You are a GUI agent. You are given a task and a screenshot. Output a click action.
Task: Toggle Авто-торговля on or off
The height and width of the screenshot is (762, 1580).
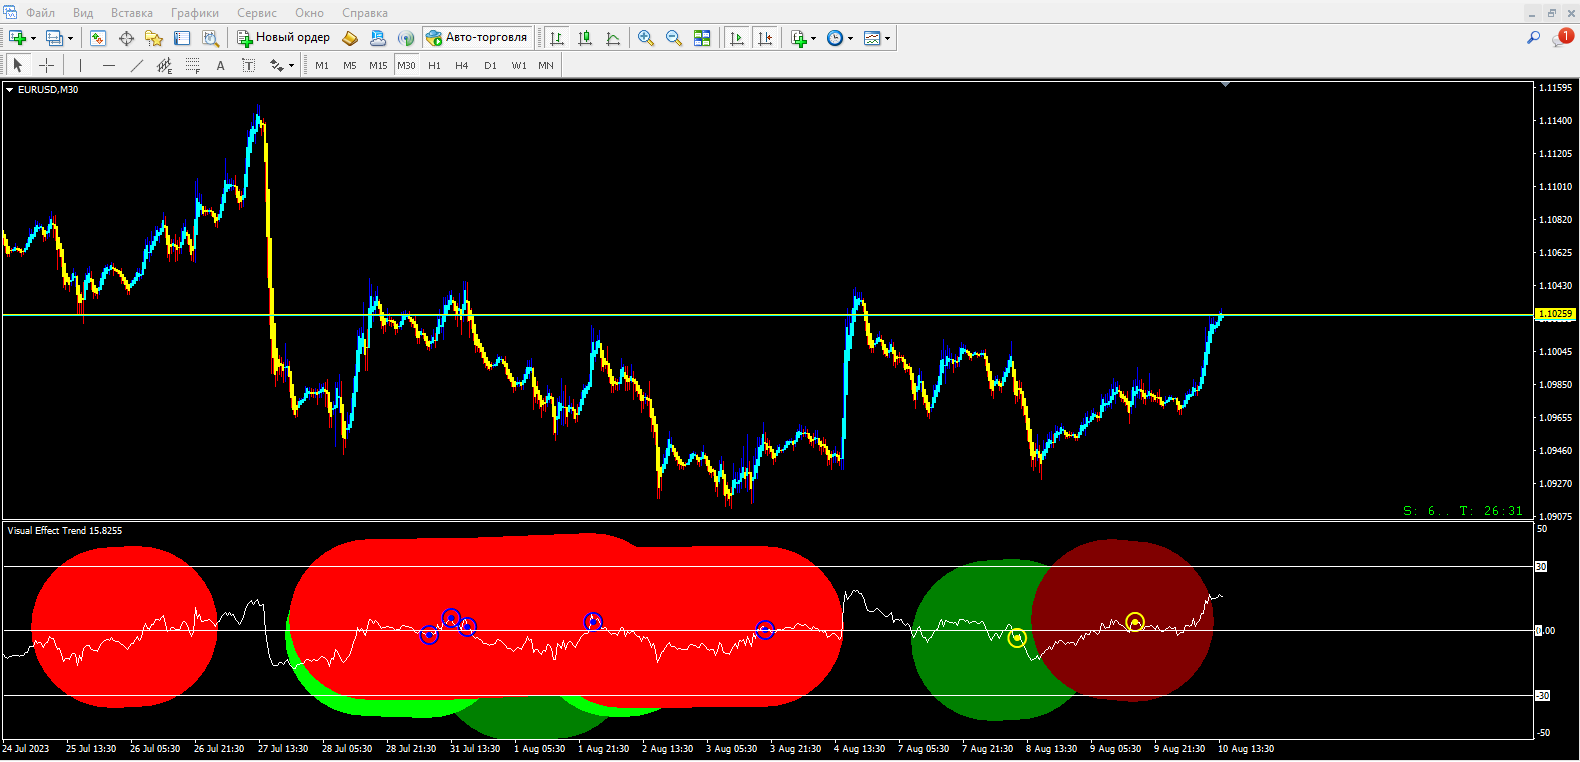pos(476,38)
